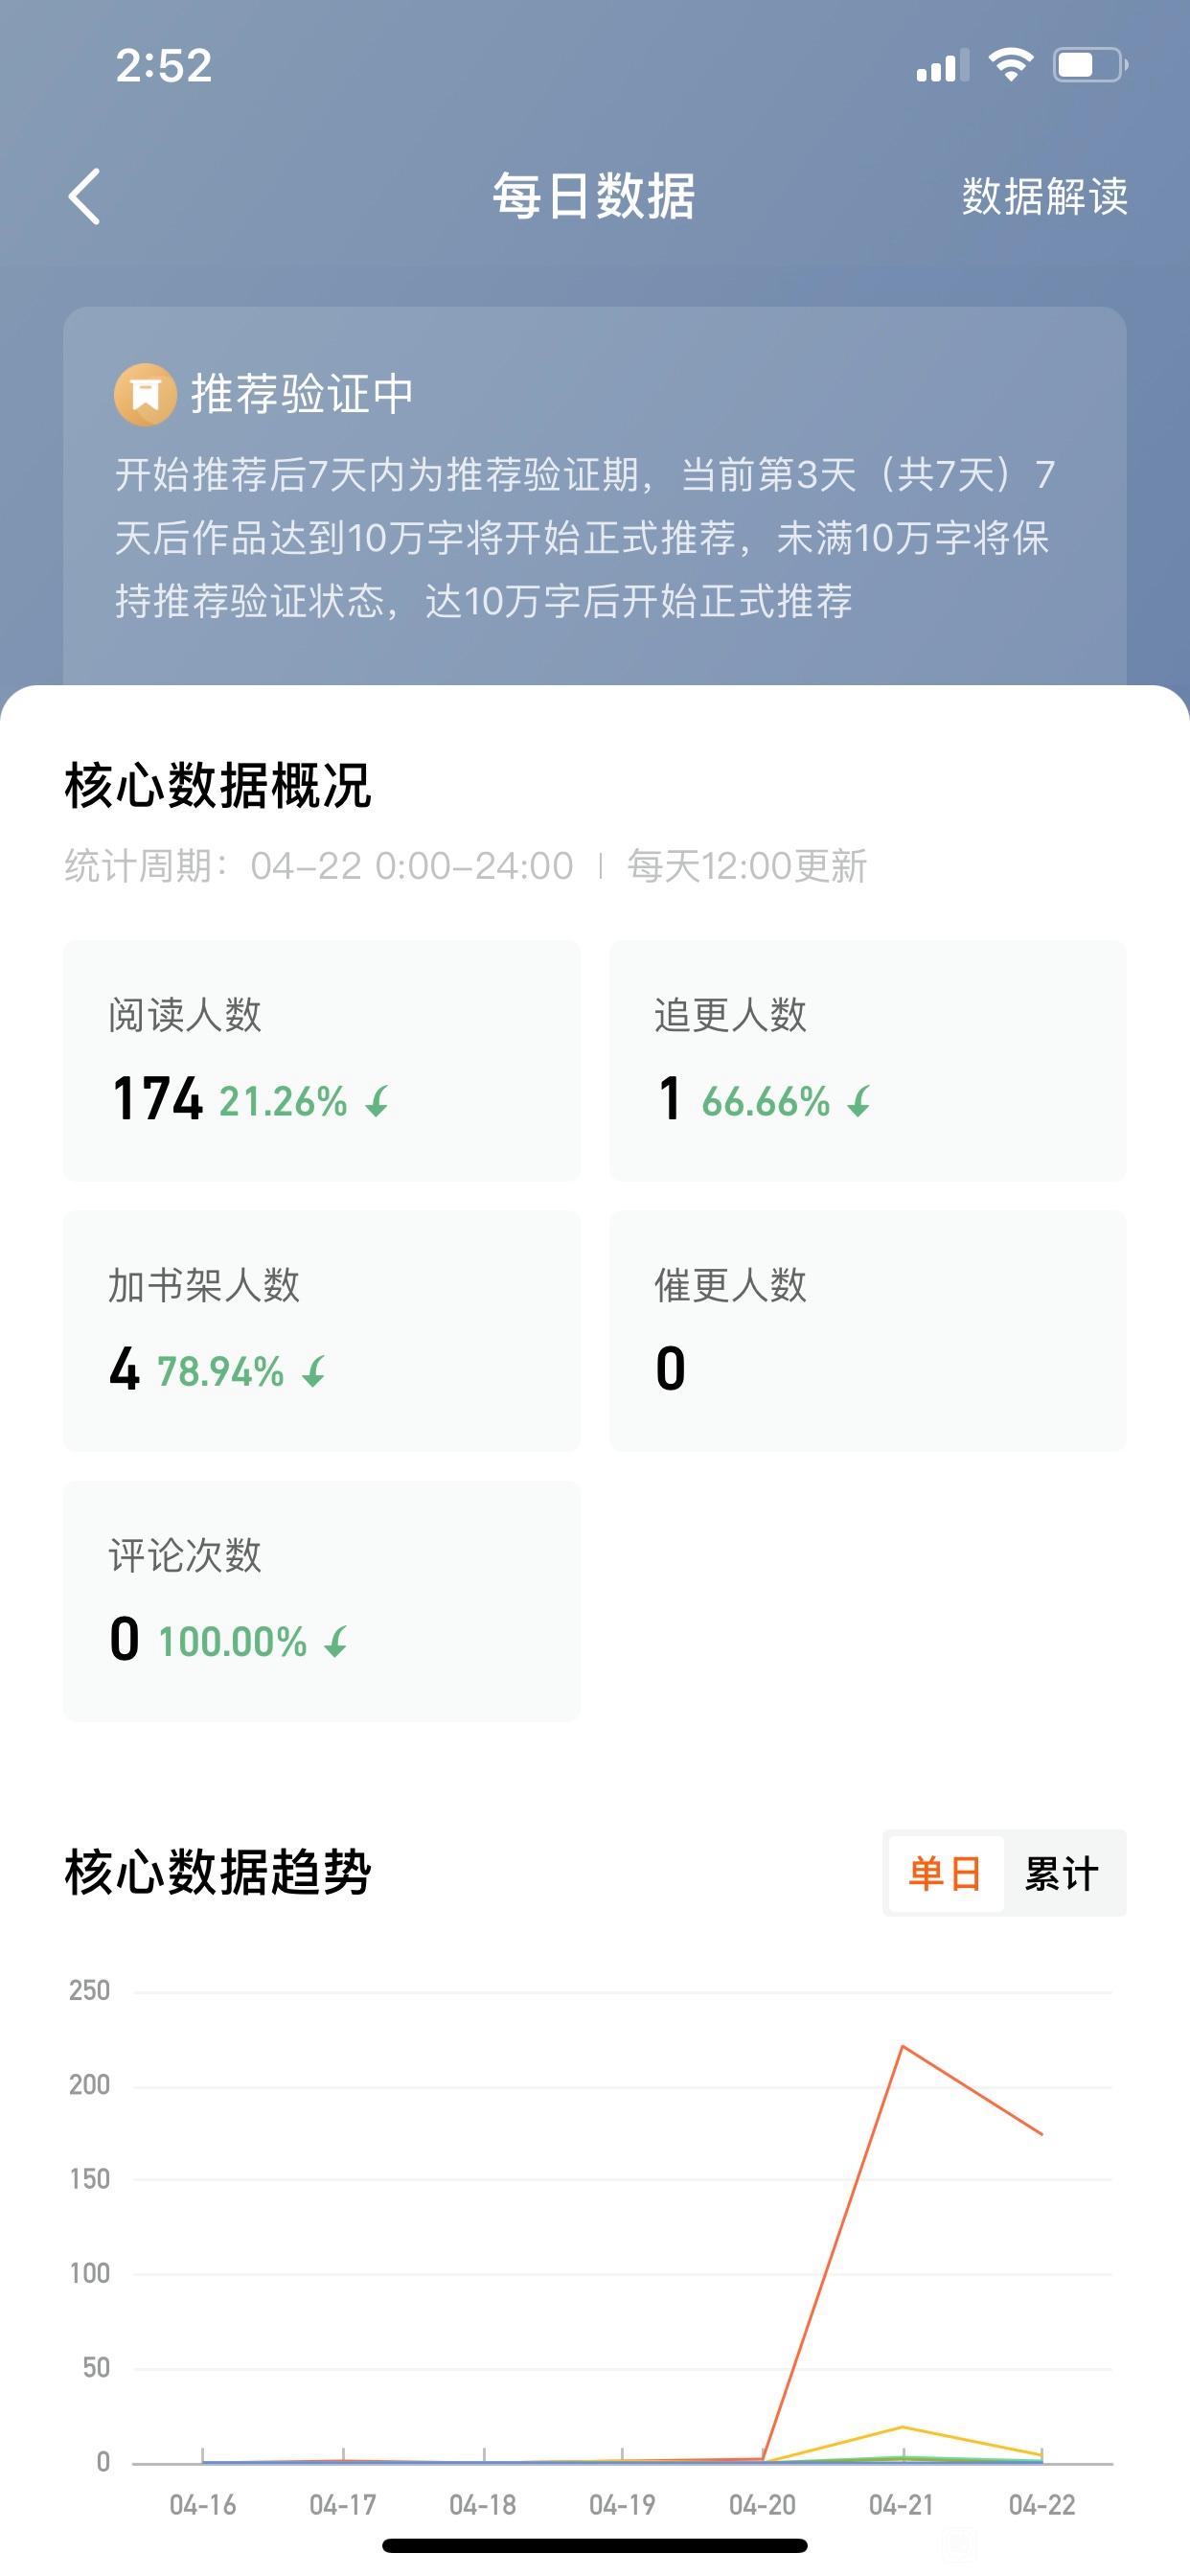Tap the 每天12:00更新 note
Viewport: 1190px width, 2576px height.
tap(747, 866)
